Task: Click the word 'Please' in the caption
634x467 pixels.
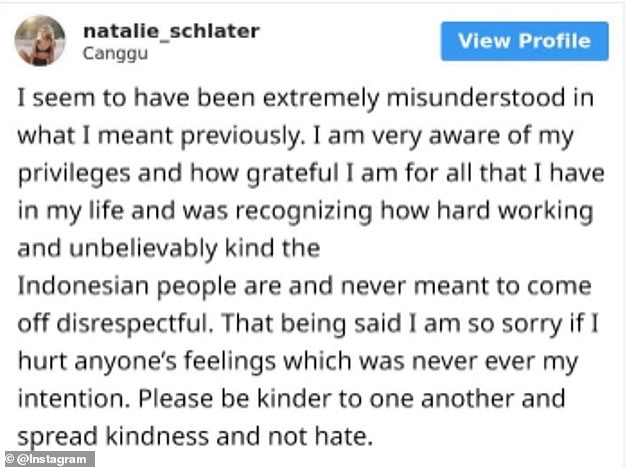Action: pyautogui.click(x=175, y=399)
